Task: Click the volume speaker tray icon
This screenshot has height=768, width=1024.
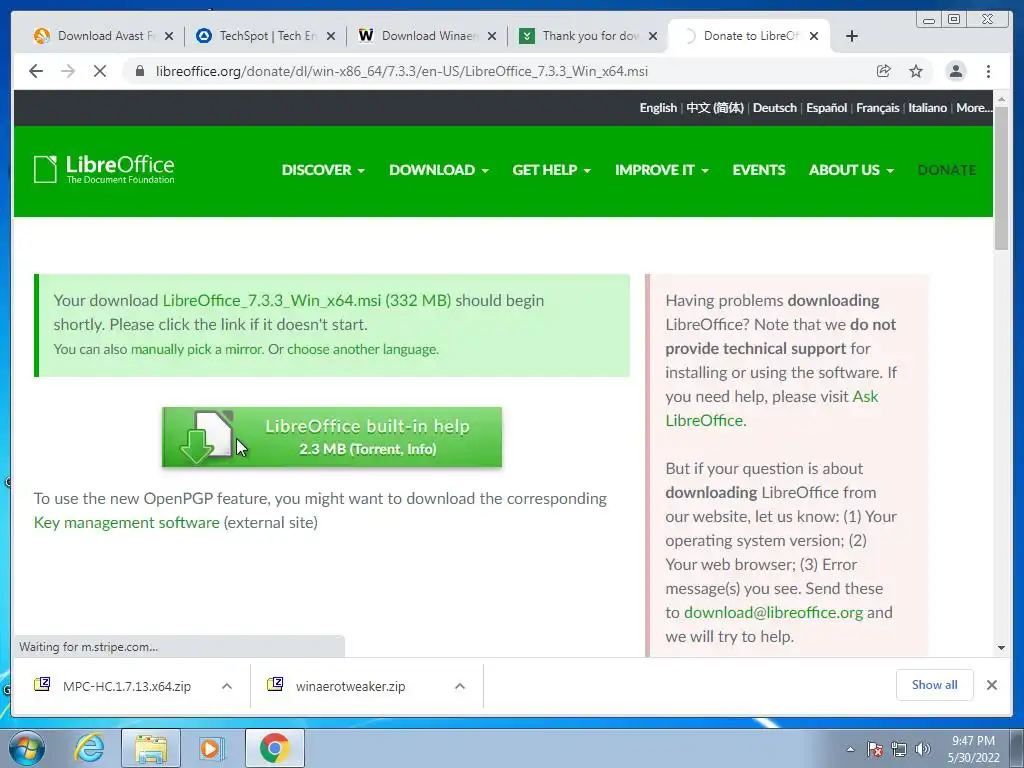Action: tap(923, 749)
